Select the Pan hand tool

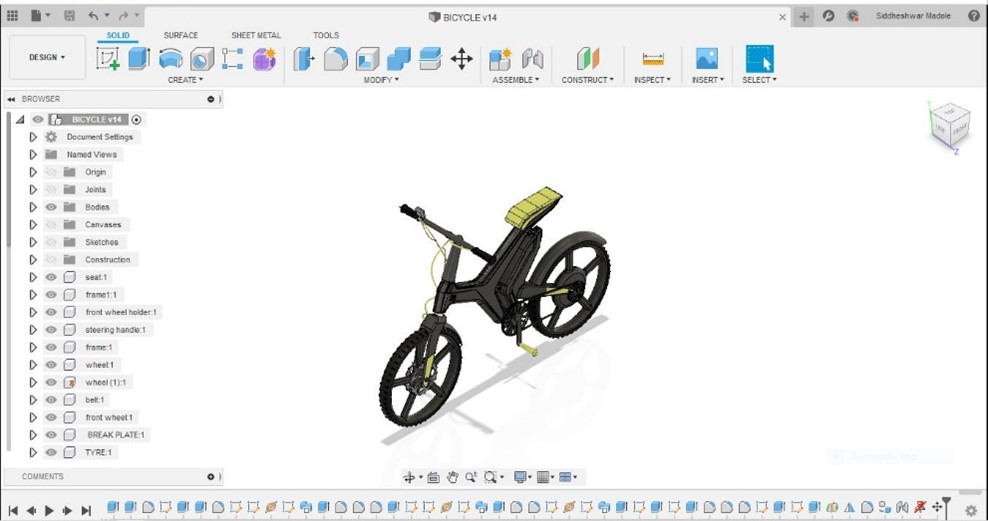[452, 477]
